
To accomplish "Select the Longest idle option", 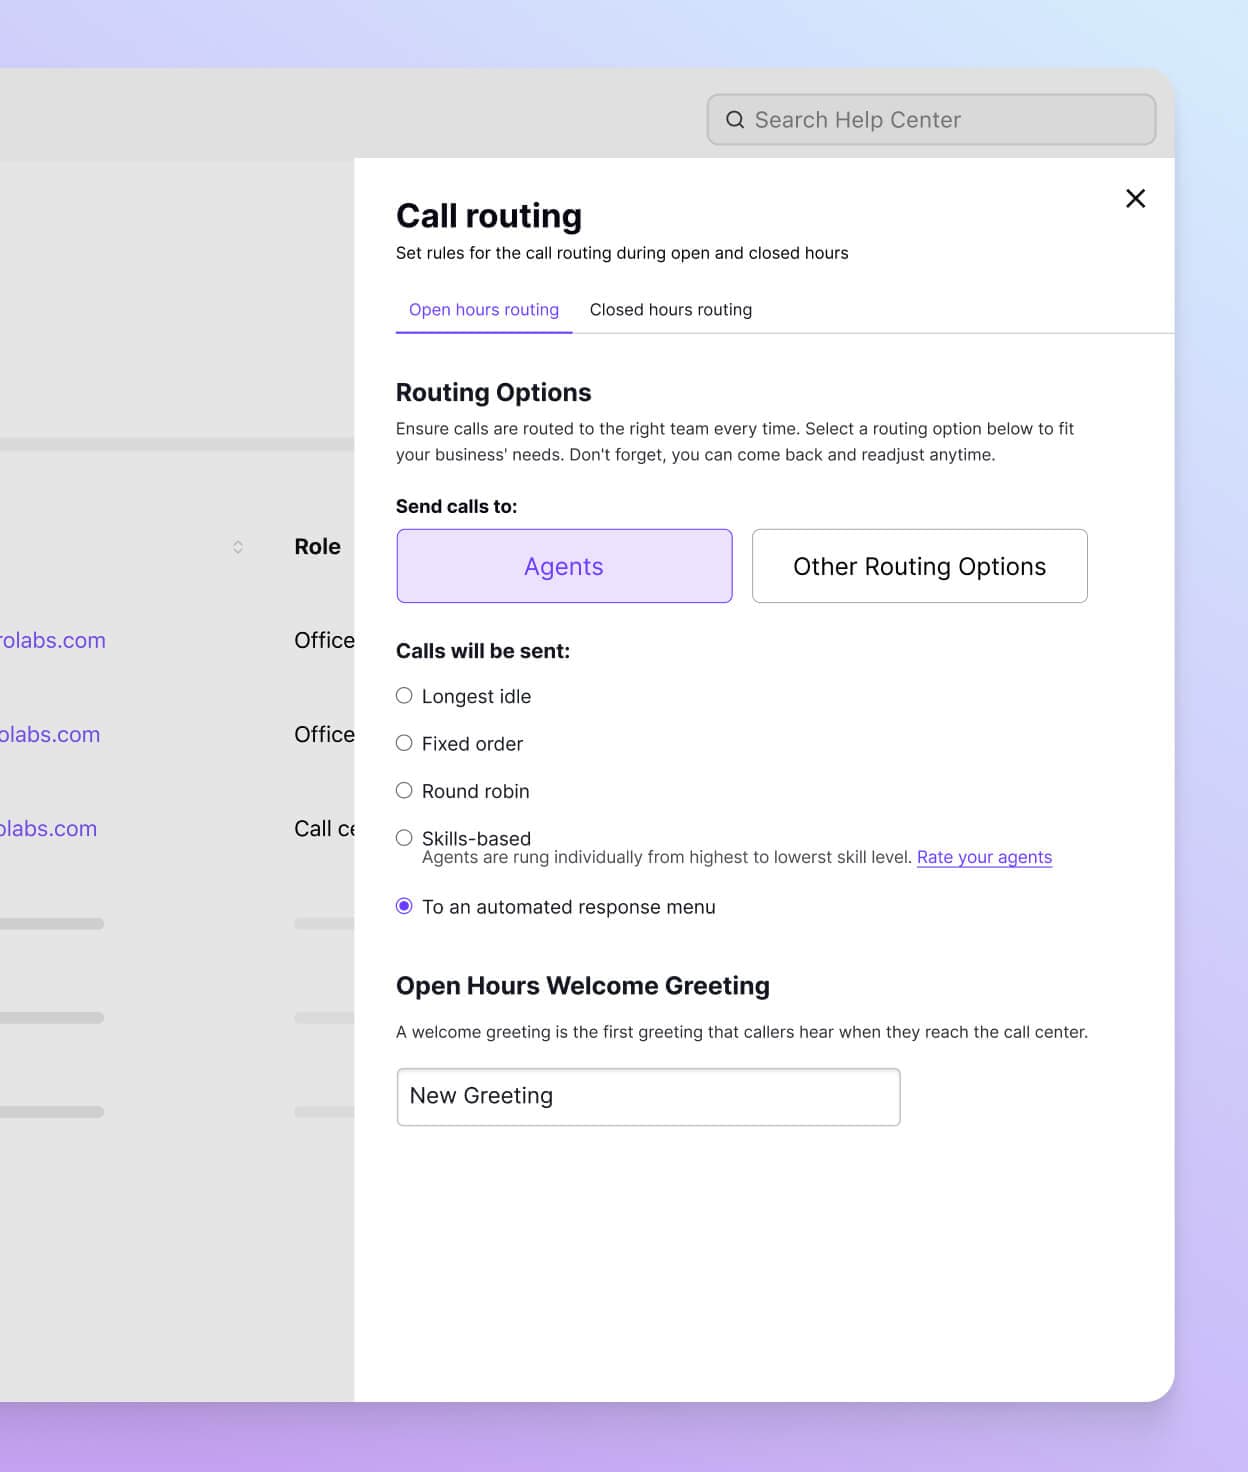I will pos(404,695).
